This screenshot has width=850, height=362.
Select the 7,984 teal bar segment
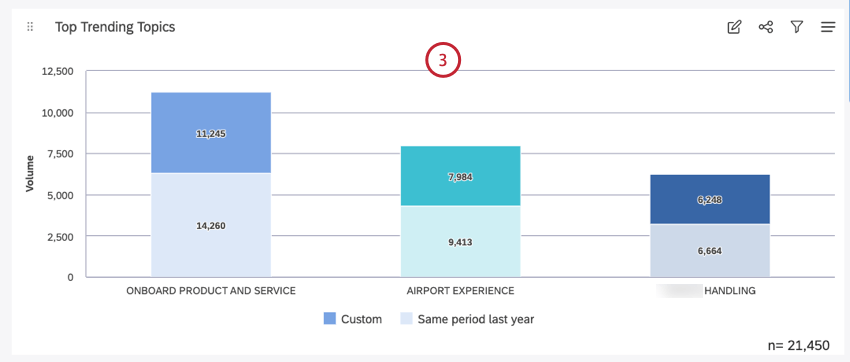point(460,176)
